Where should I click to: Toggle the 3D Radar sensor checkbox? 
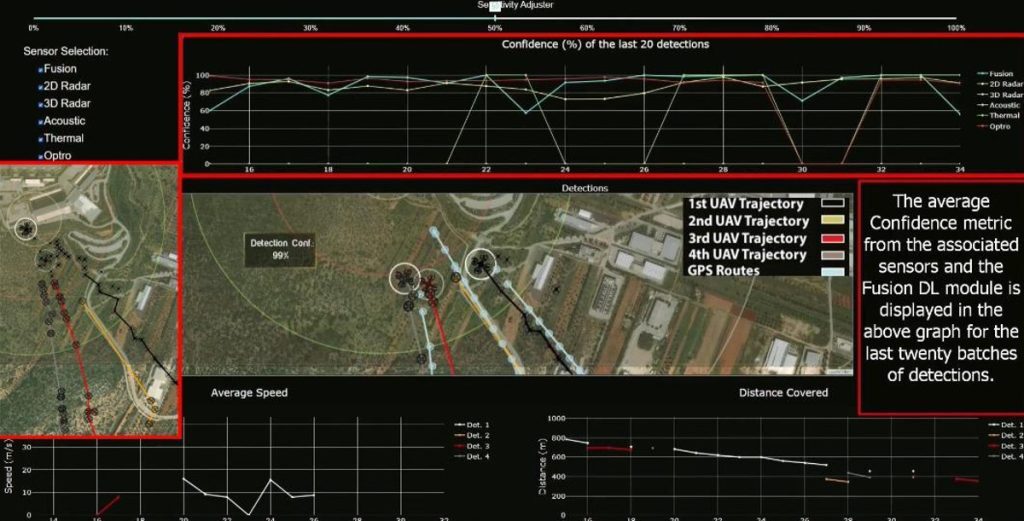[x=40, y=104]
